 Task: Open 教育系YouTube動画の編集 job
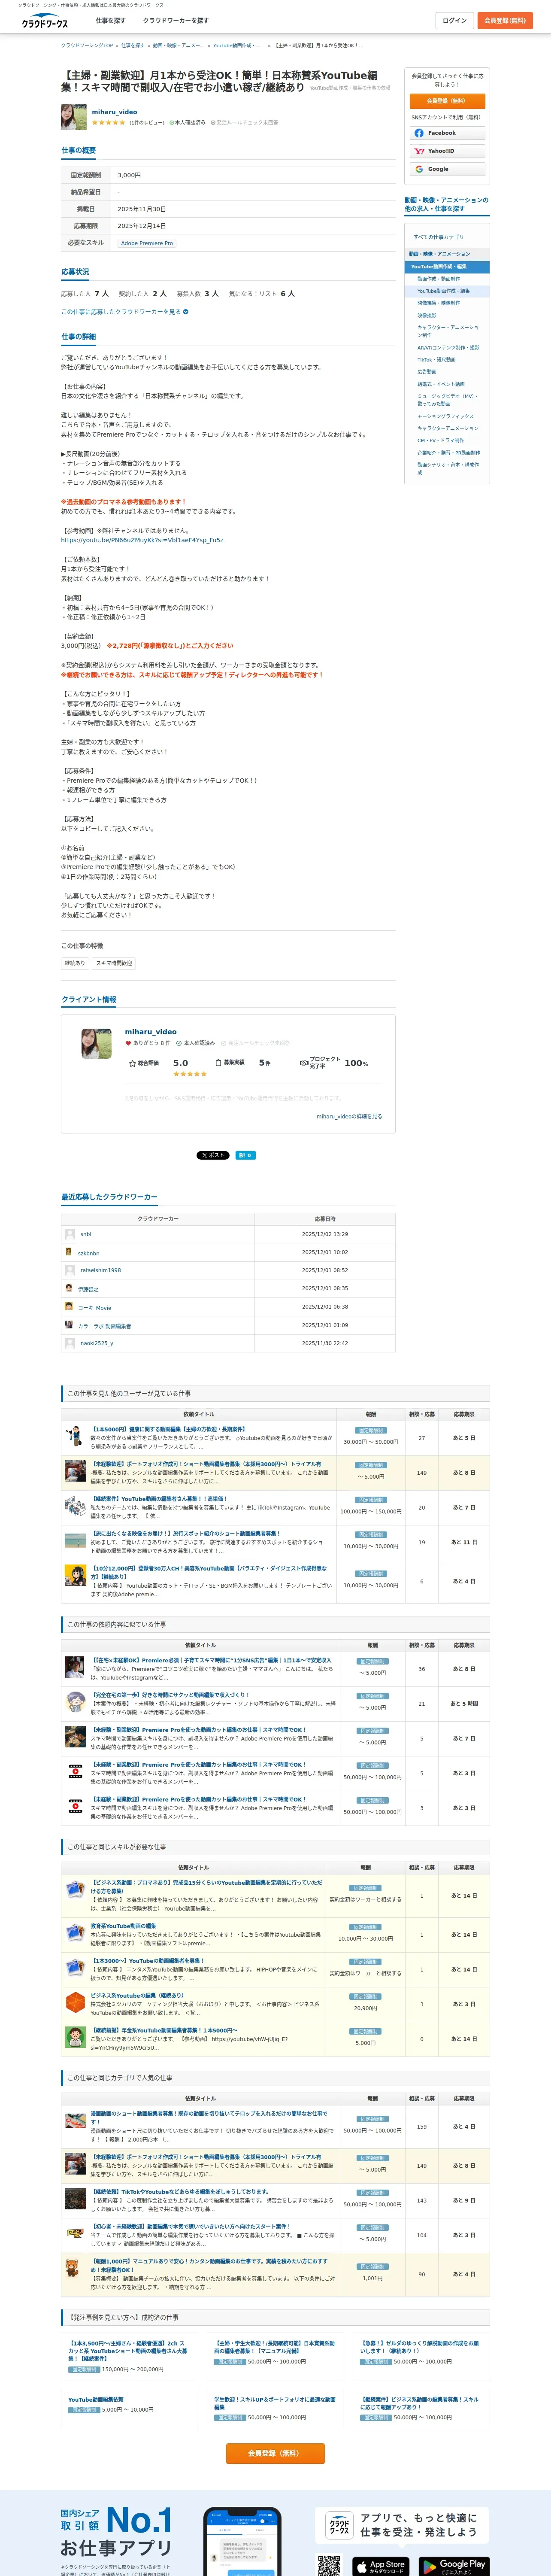click(124, 1926)
